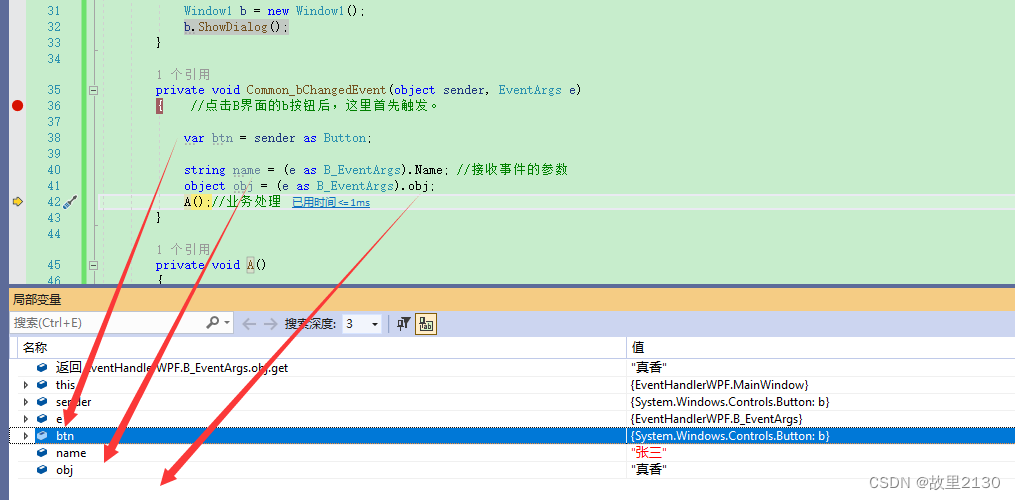Image resolution: width=1015 pixels, height=500 pixels.
Task: Click line number 38 in the gutter
Action: [x=54, y=138]
